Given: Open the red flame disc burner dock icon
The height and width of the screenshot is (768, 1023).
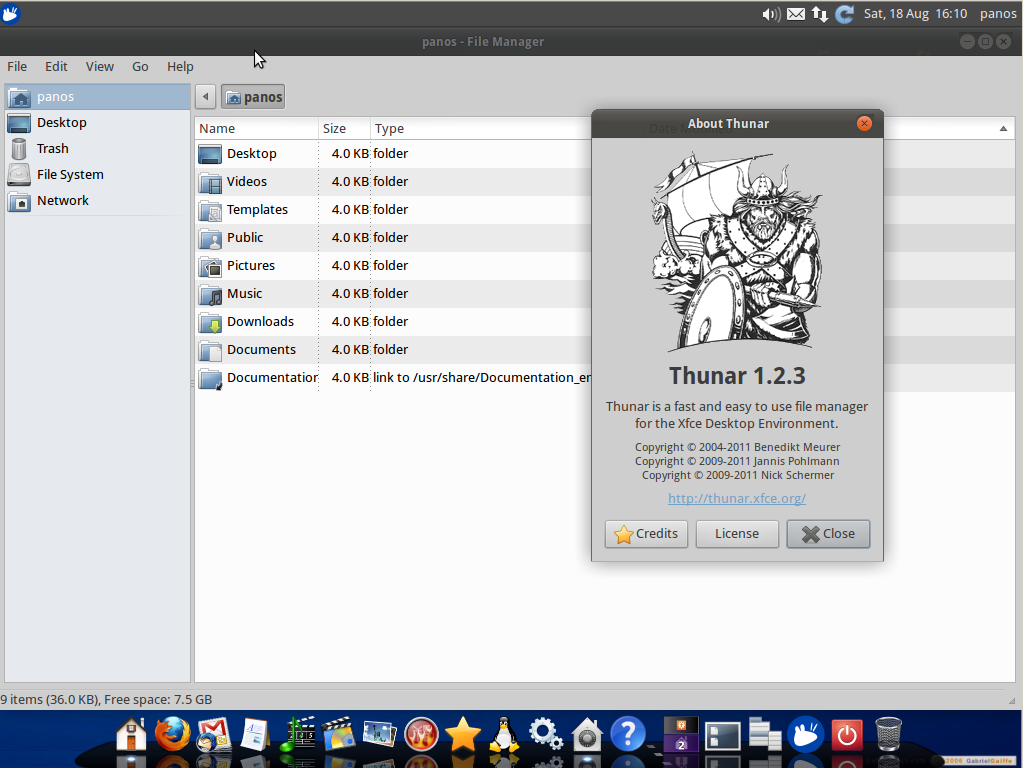Looking at the screenshot, I should point(421,735).
